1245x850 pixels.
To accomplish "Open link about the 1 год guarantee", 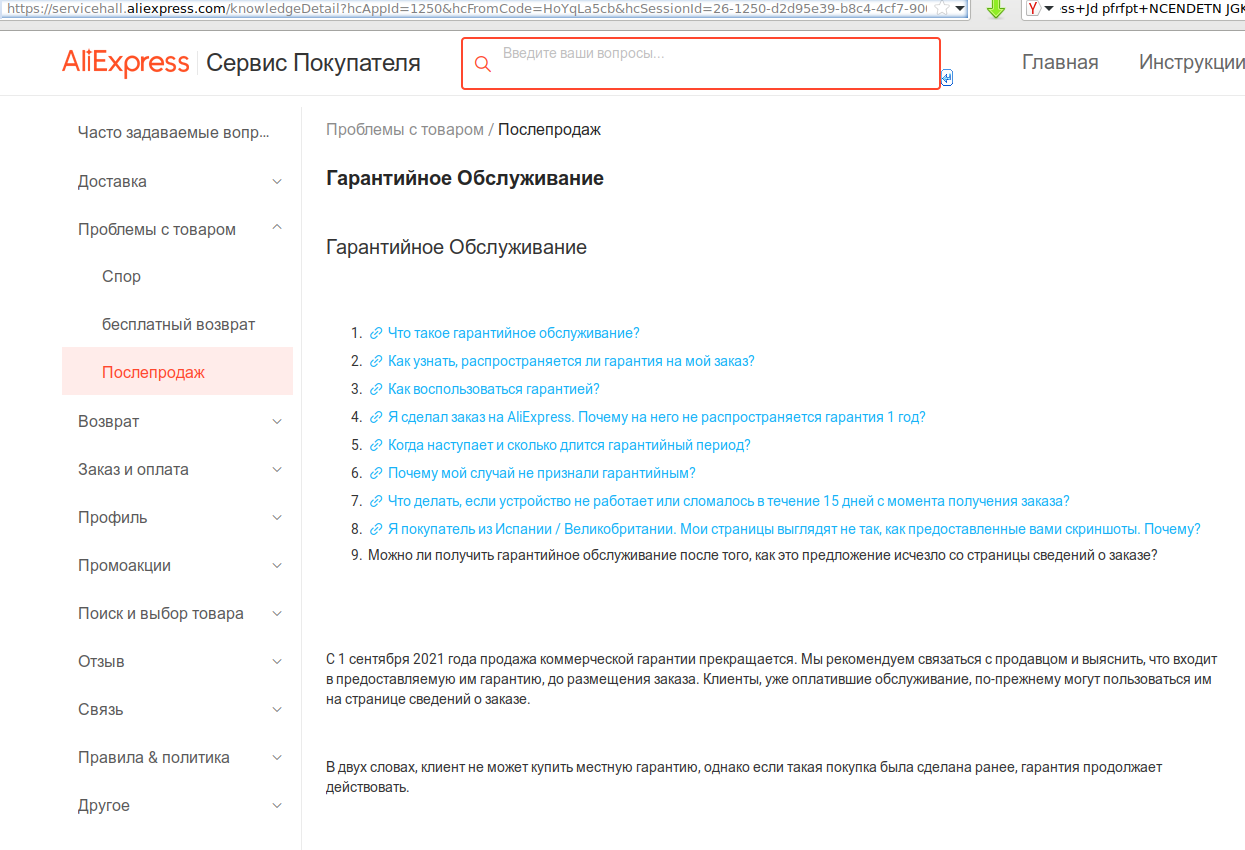I will pos(657,417).
